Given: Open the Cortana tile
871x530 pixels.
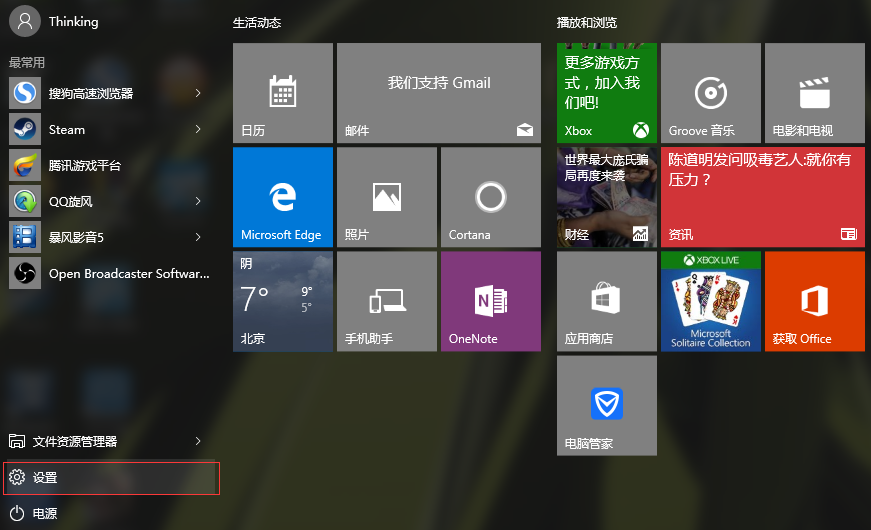Looking at the screenshot, I should [x=490, y=197].
